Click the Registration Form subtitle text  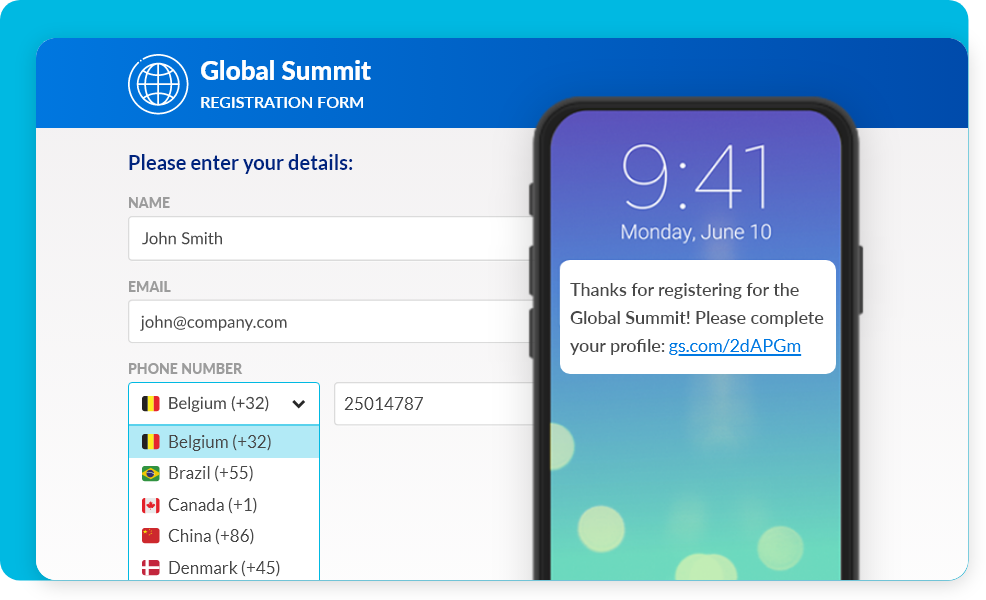[x=282, y=102]
